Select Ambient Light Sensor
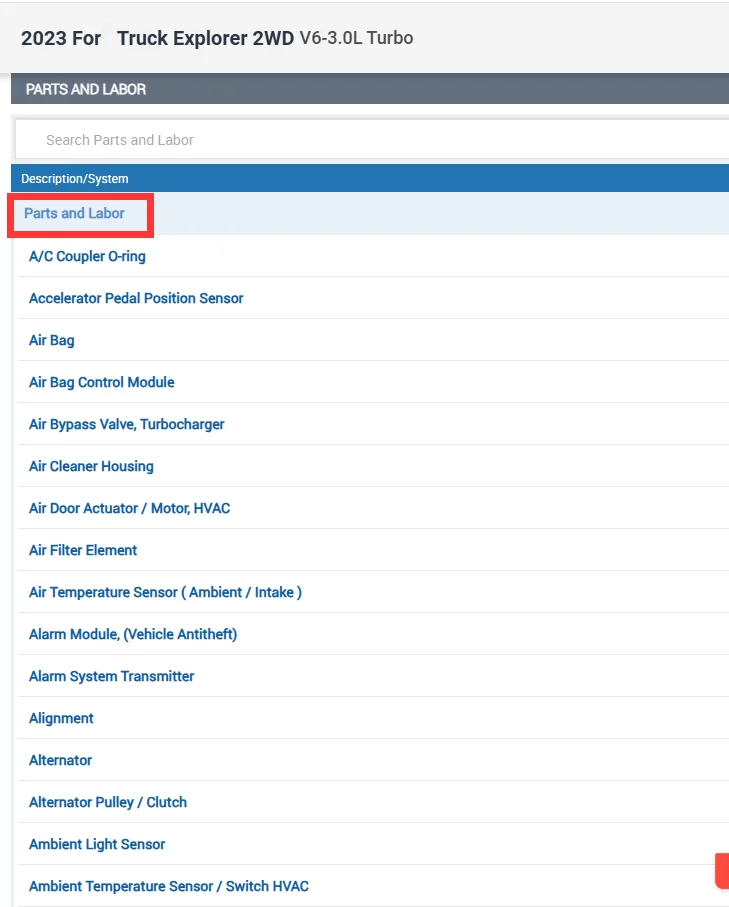Screen dimensions: 729x907 coord(97,844)
